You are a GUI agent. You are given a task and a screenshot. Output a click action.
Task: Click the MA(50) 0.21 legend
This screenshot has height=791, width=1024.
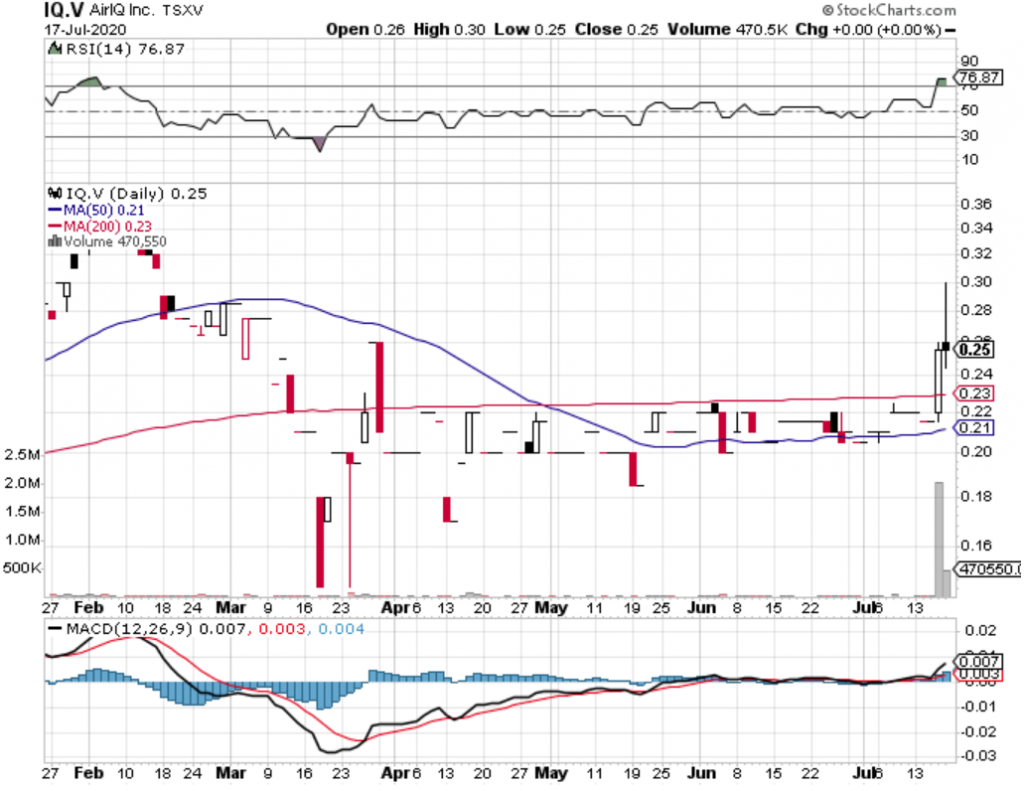(x=96, y=210)
